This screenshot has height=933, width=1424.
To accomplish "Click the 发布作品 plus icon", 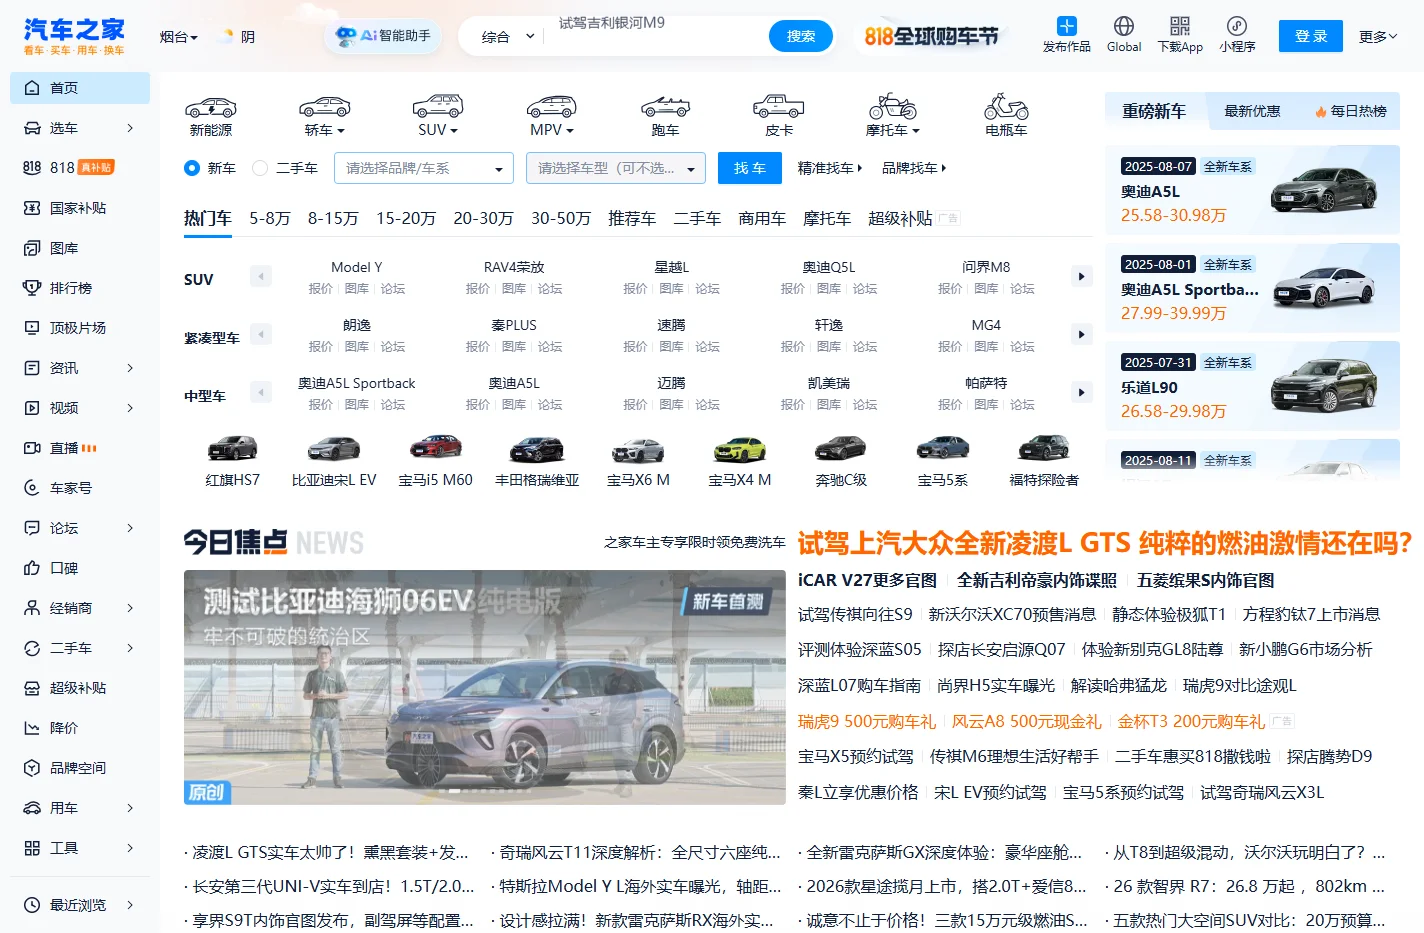I will (x=1067, y=26).
